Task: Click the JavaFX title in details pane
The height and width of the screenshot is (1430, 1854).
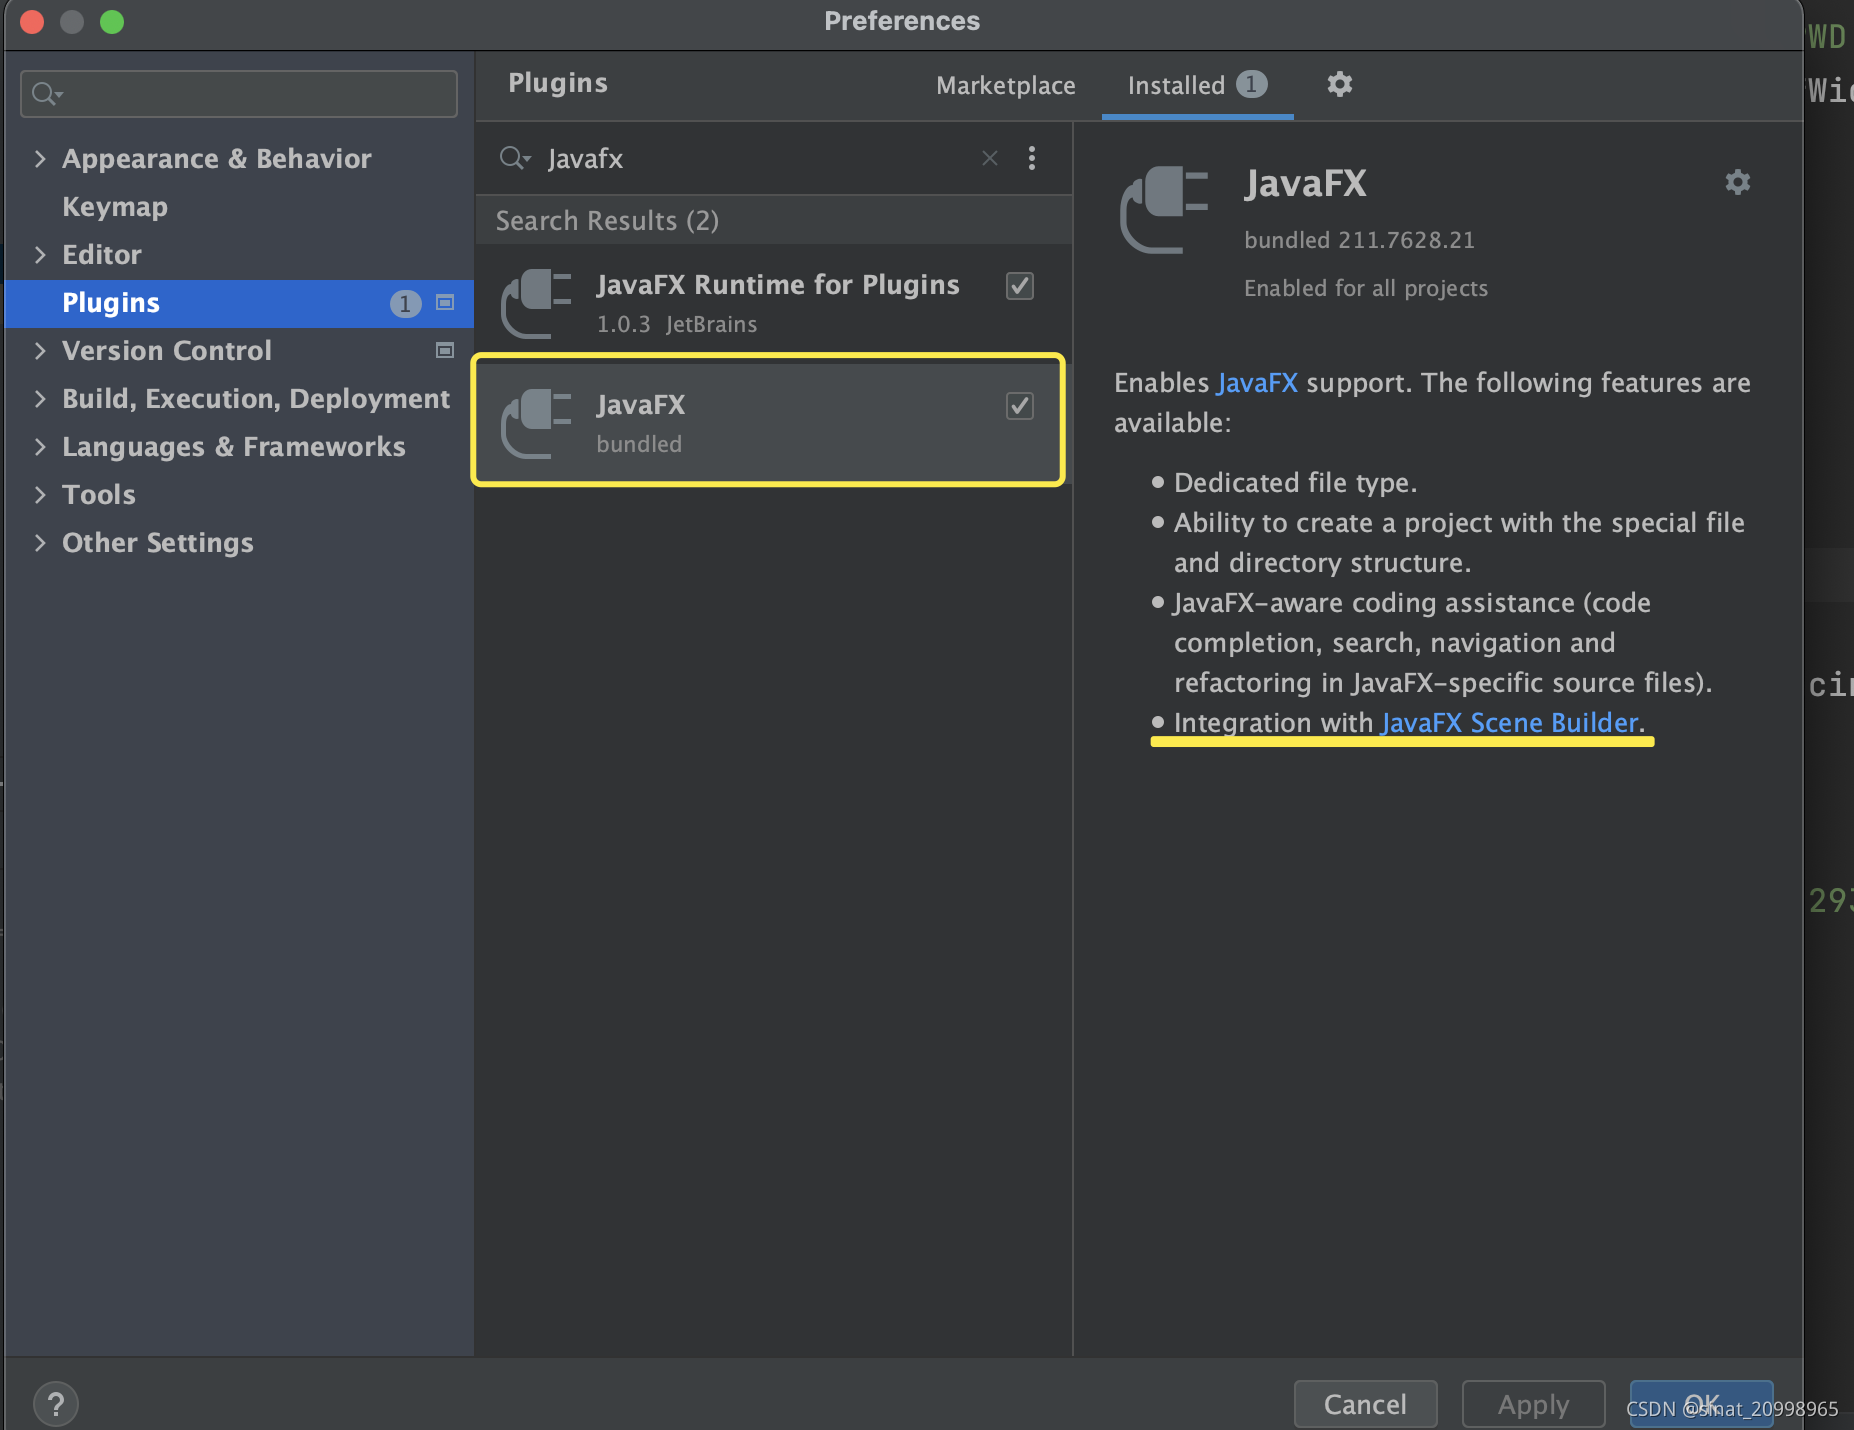Action: 1305,183
